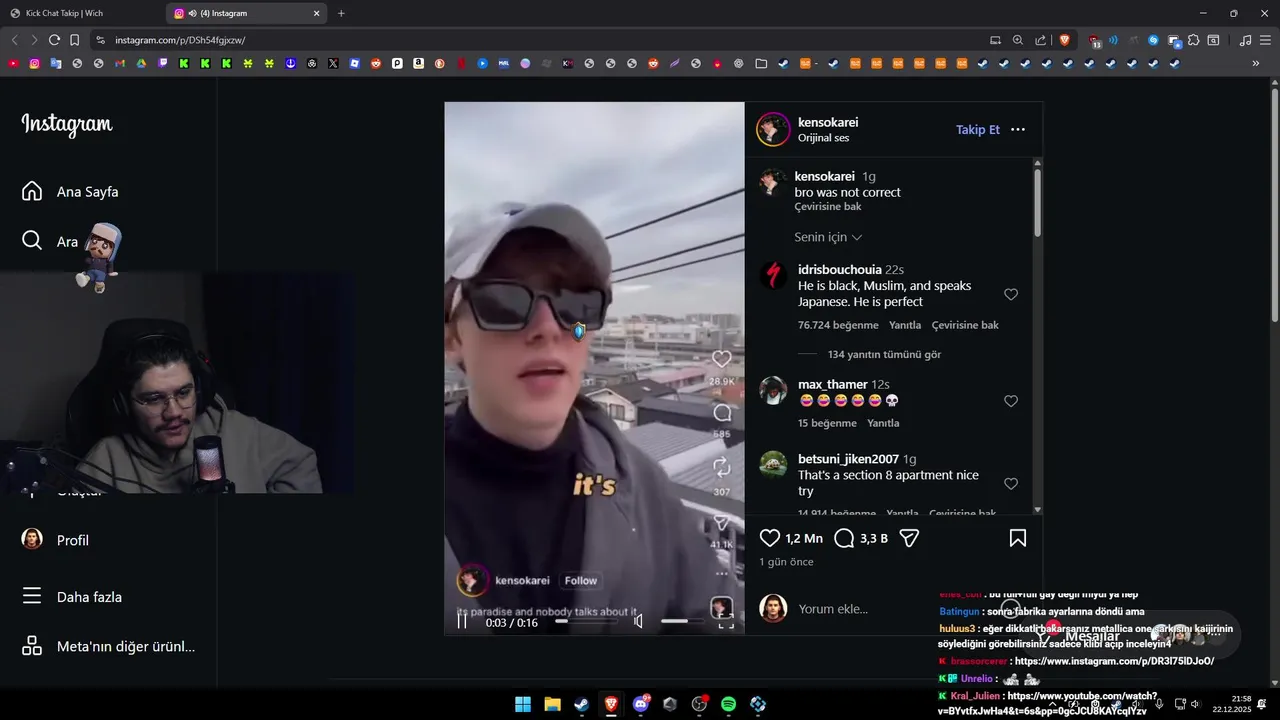
Task: Like max_thamer's comment
Action: (x=1011, y=401)
